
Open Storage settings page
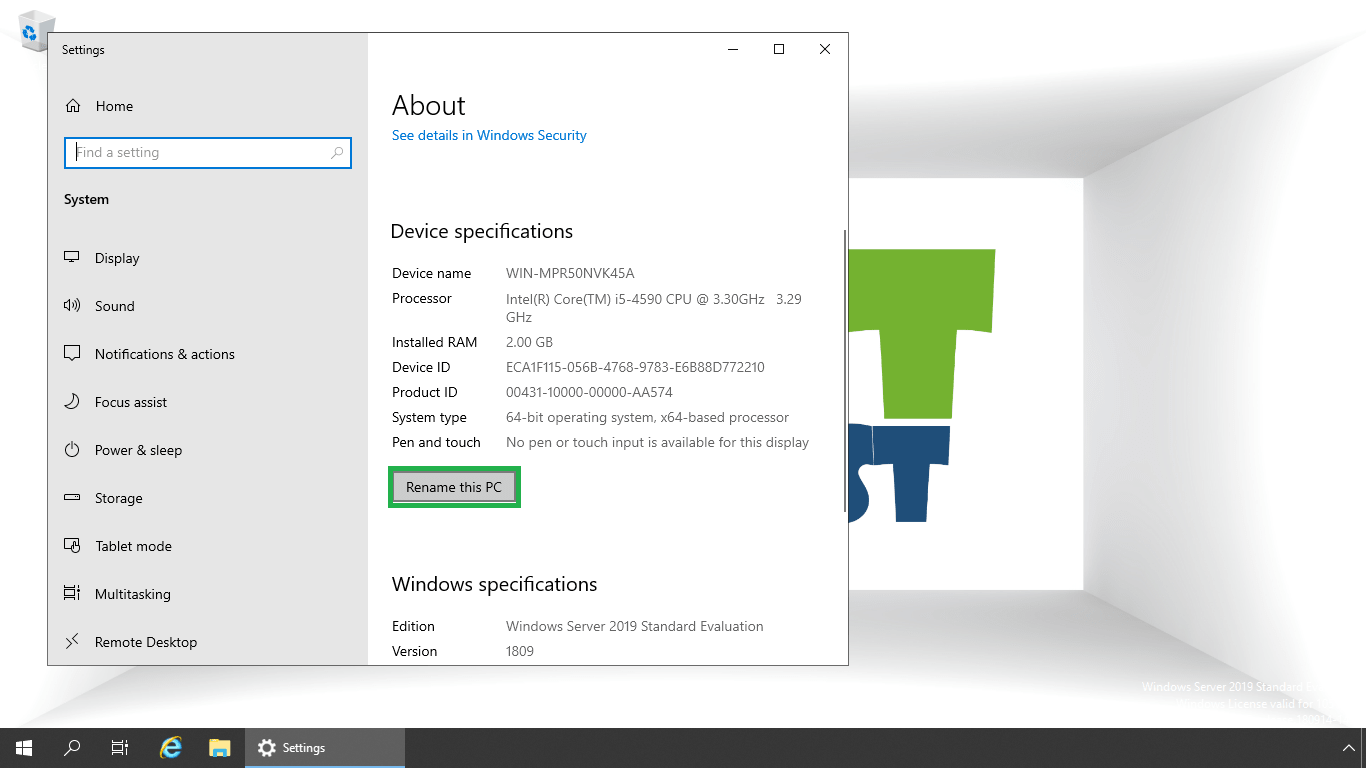208,498
